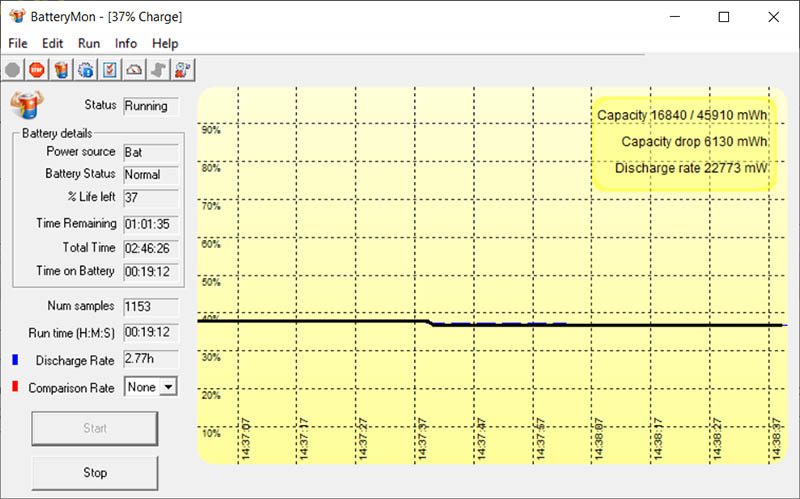800x499 pixels.
Task: Click the Stop button
Action: pos(95,472)
